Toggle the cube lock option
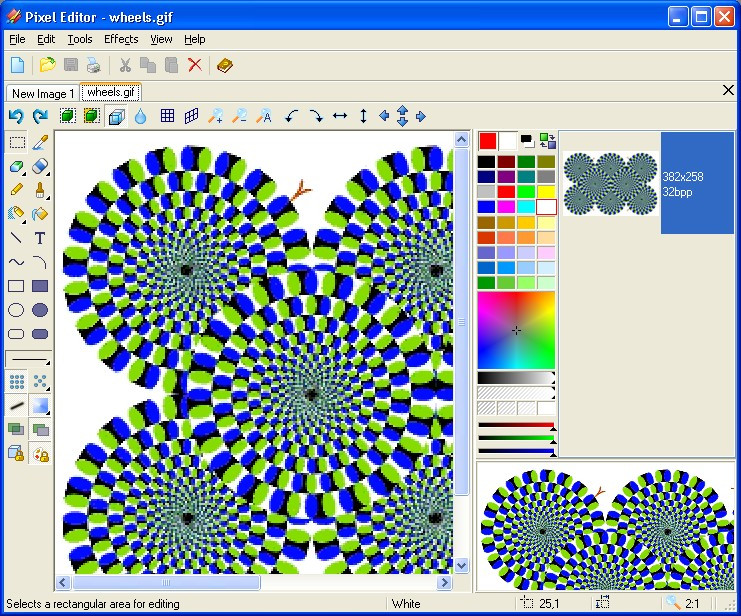Image resolution: width=741 pixels, height=616 pixels. point(17,453)
